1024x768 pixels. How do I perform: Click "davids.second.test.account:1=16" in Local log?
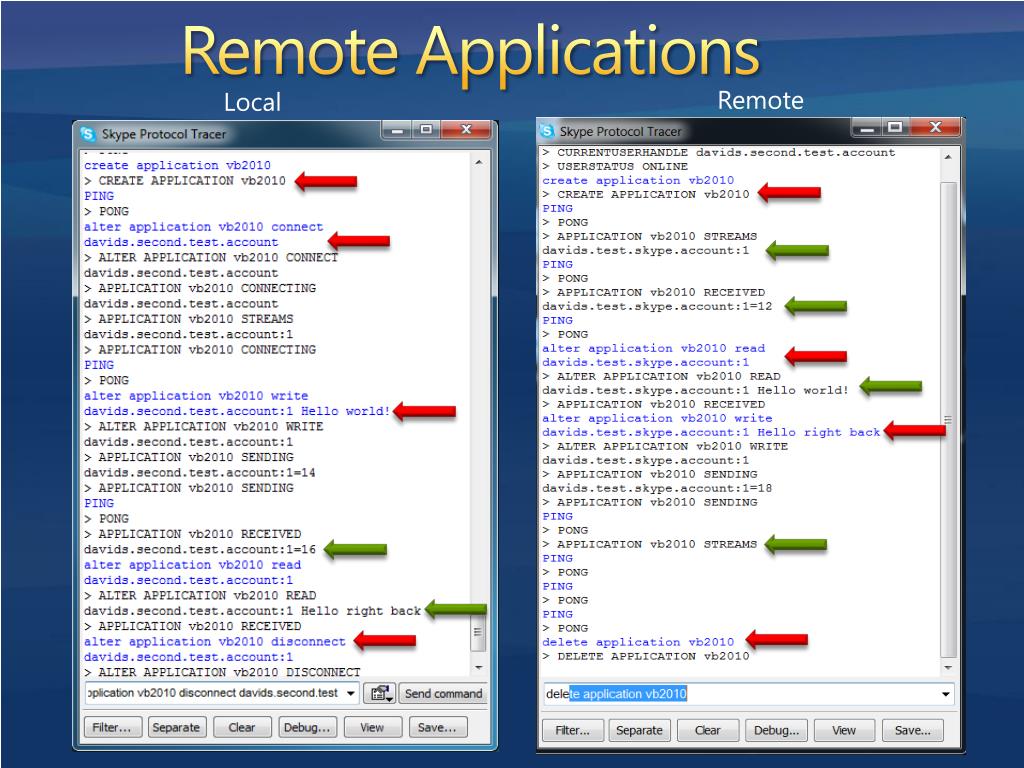click(199, 550)
